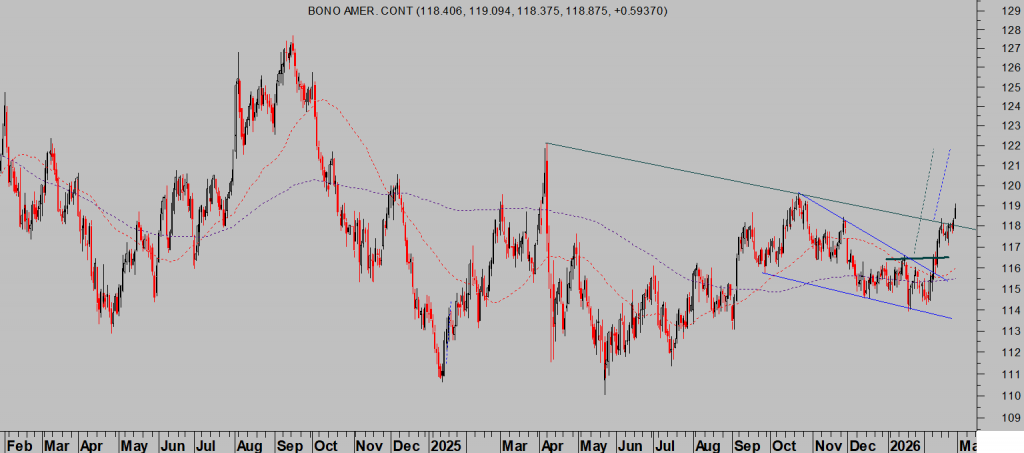Select the thick dark horizontal resistance line
Screen dimensions: 1024x453
click(x=917, y=258)
